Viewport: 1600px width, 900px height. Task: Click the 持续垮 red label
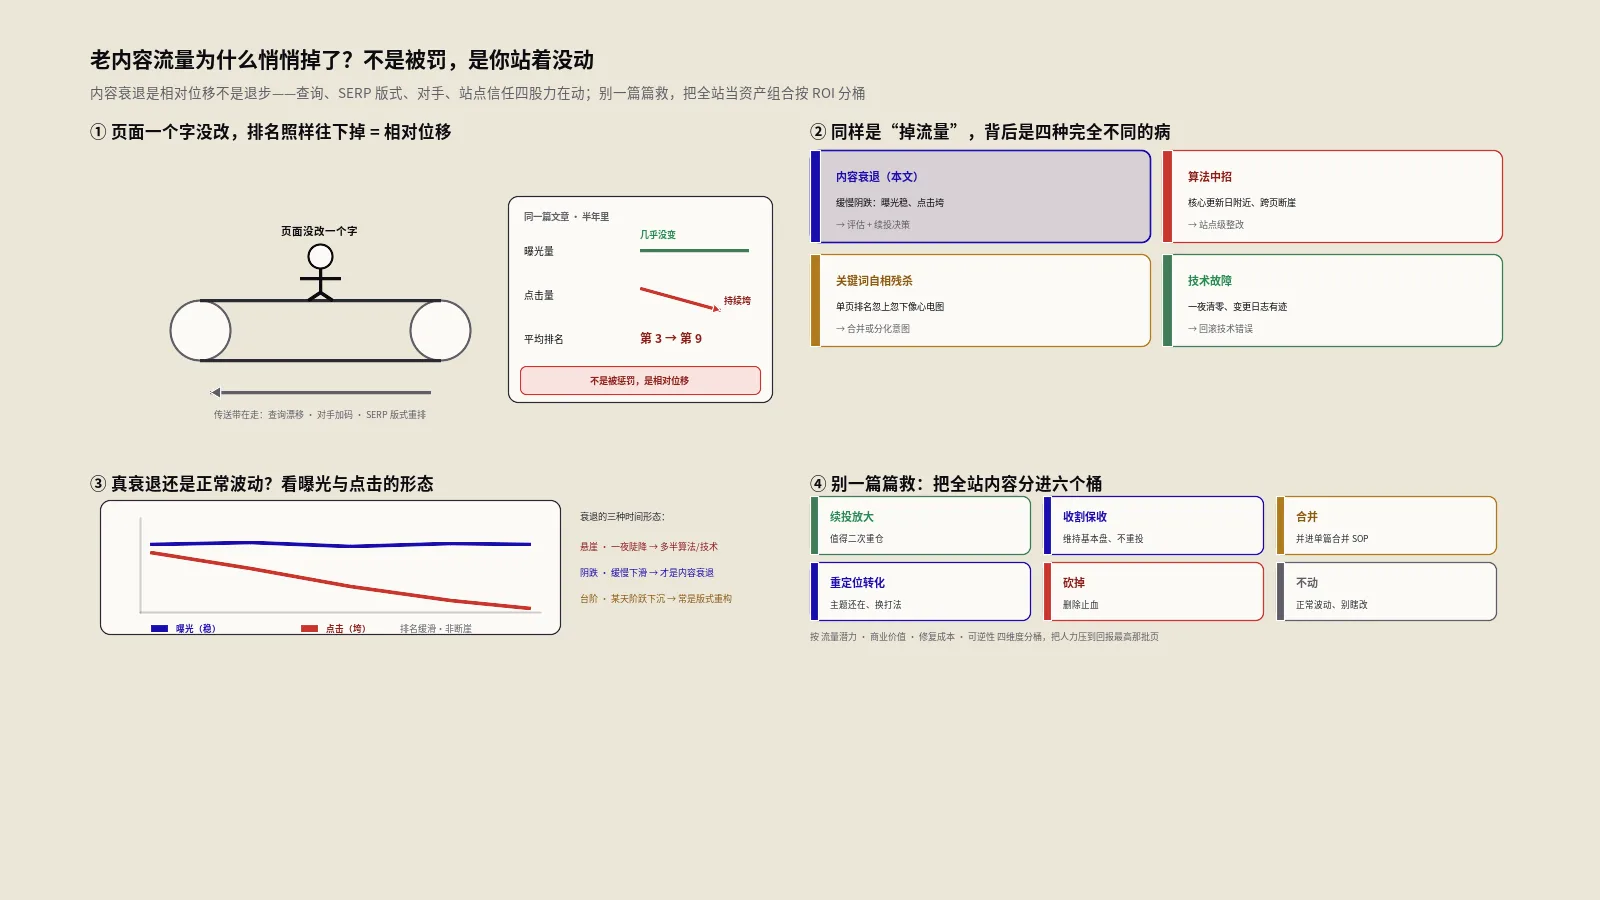(737, 301)
